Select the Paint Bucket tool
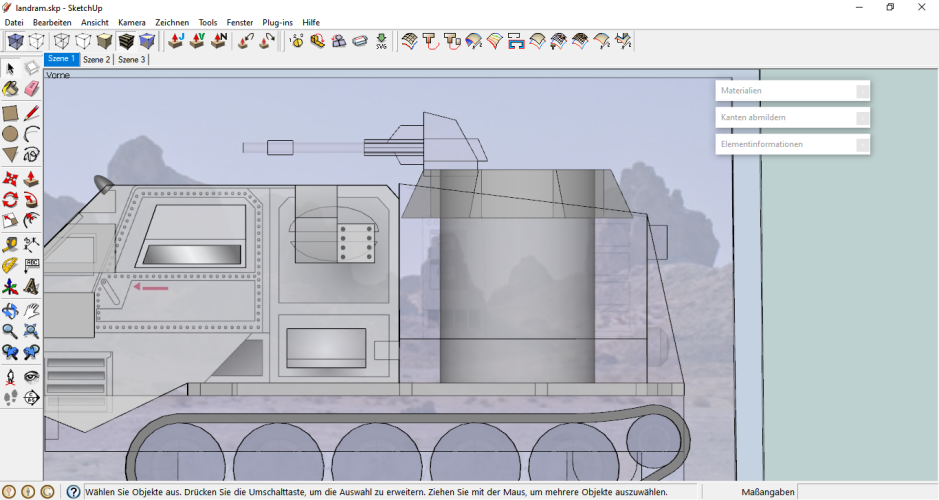Screen dimensions: 939x500 point(10,89)
